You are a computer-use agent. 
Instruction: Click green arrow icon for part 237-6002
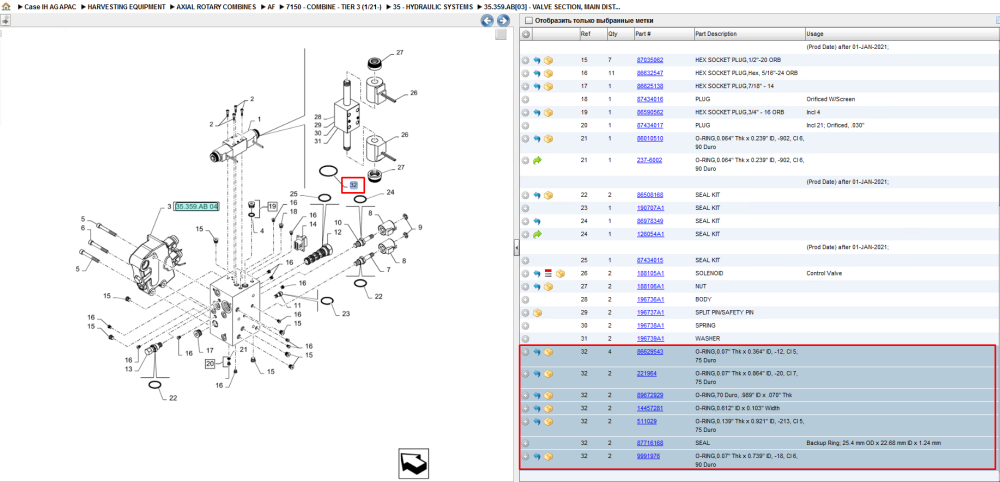click(x=537, y=161)
